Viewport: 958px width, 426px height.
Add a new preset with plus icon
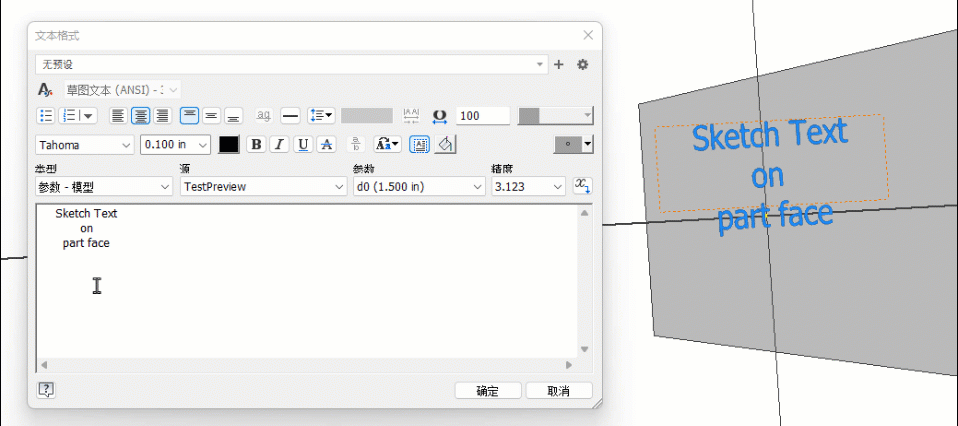[x=558, y=64]
